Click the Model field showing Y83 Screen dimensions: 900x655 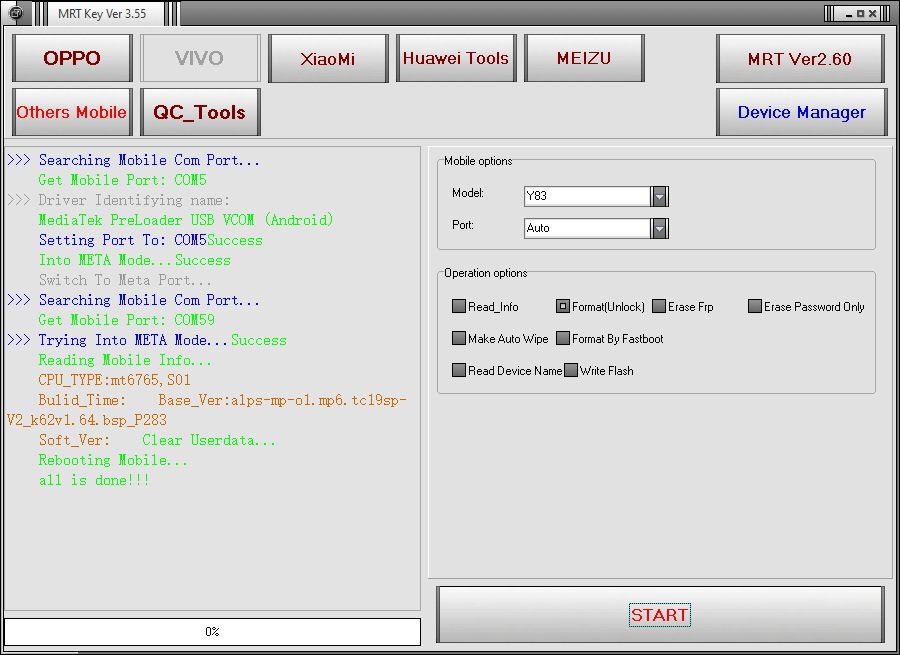point(588,196)
